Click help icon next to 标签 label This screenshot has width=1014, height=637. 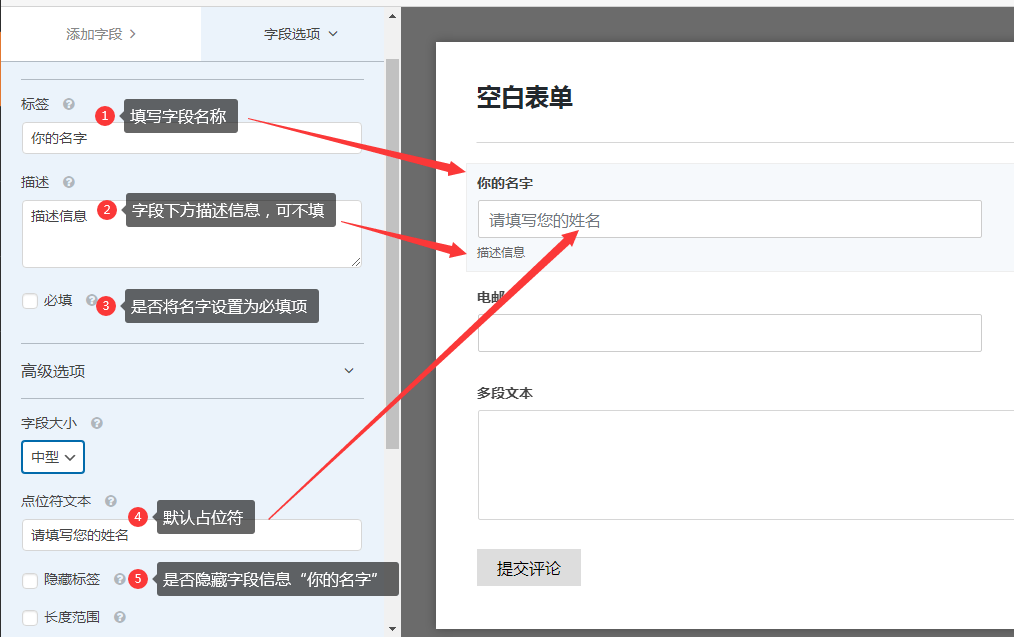pos(69,104)
